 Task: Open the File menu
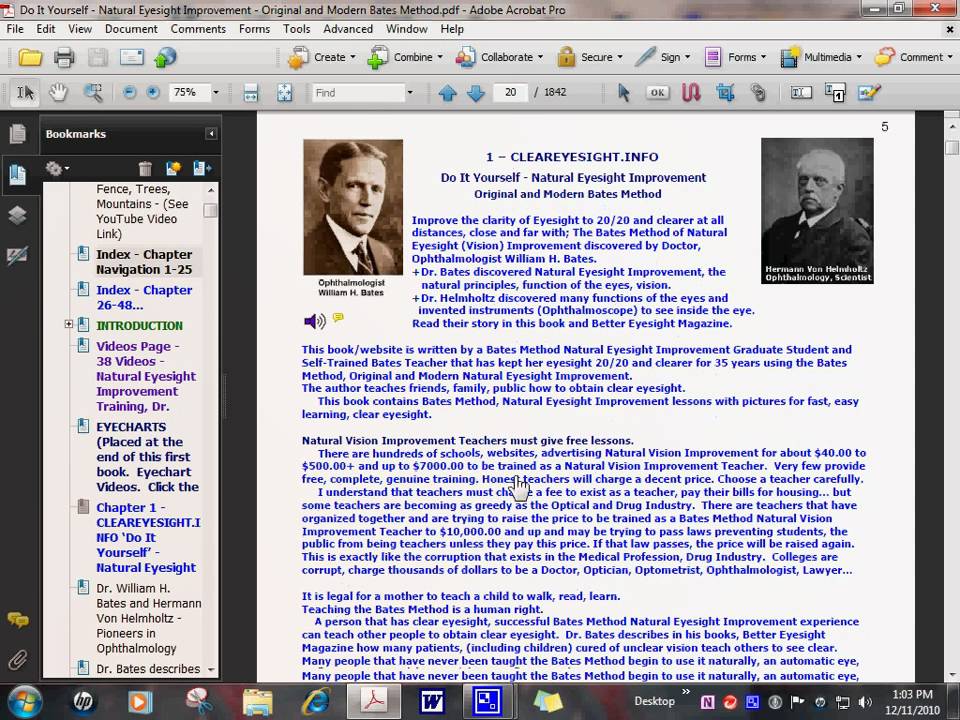pyautogui.click(x=15, y=29)
